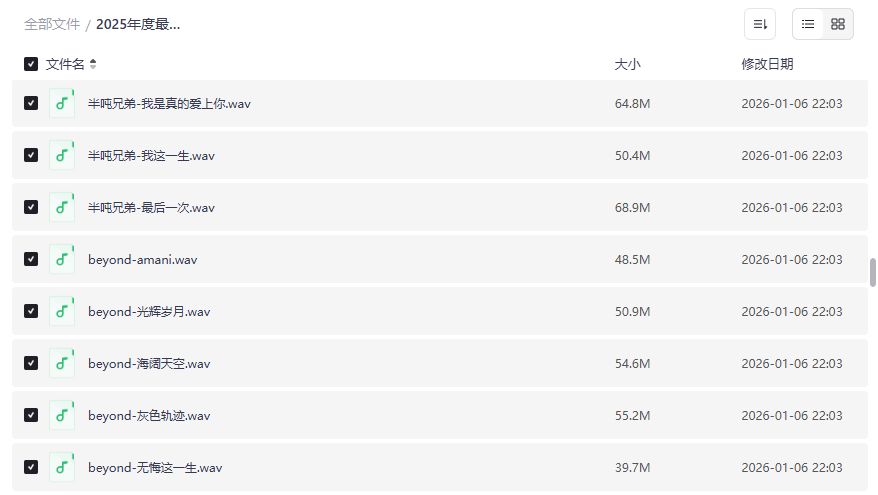The image size is (878, 495).
Task: Open the 2025年度最... breadcrumb folder
Action: point(138,24)
